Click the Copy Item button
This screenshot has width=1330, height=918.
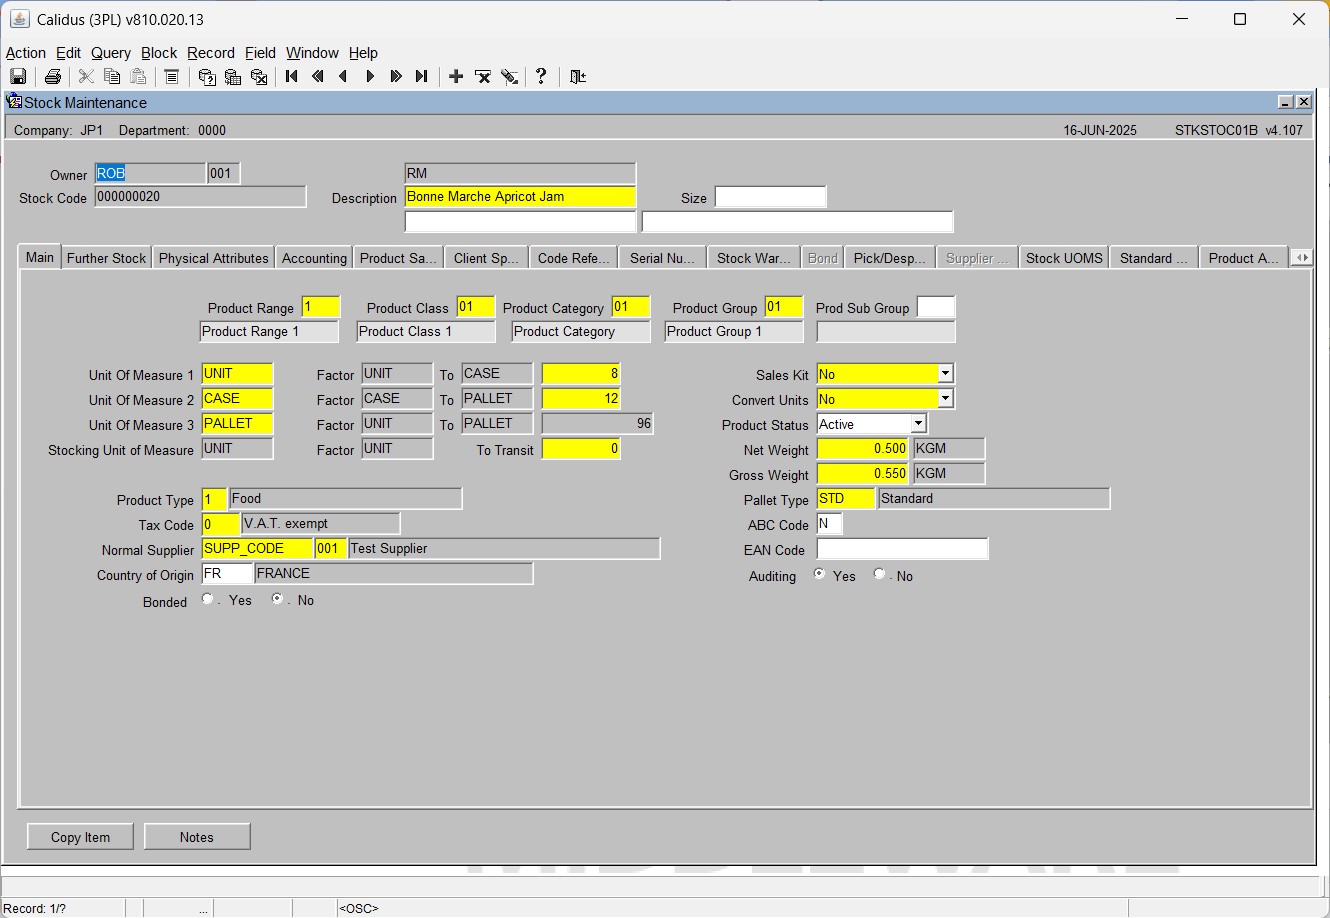[80, 837]
